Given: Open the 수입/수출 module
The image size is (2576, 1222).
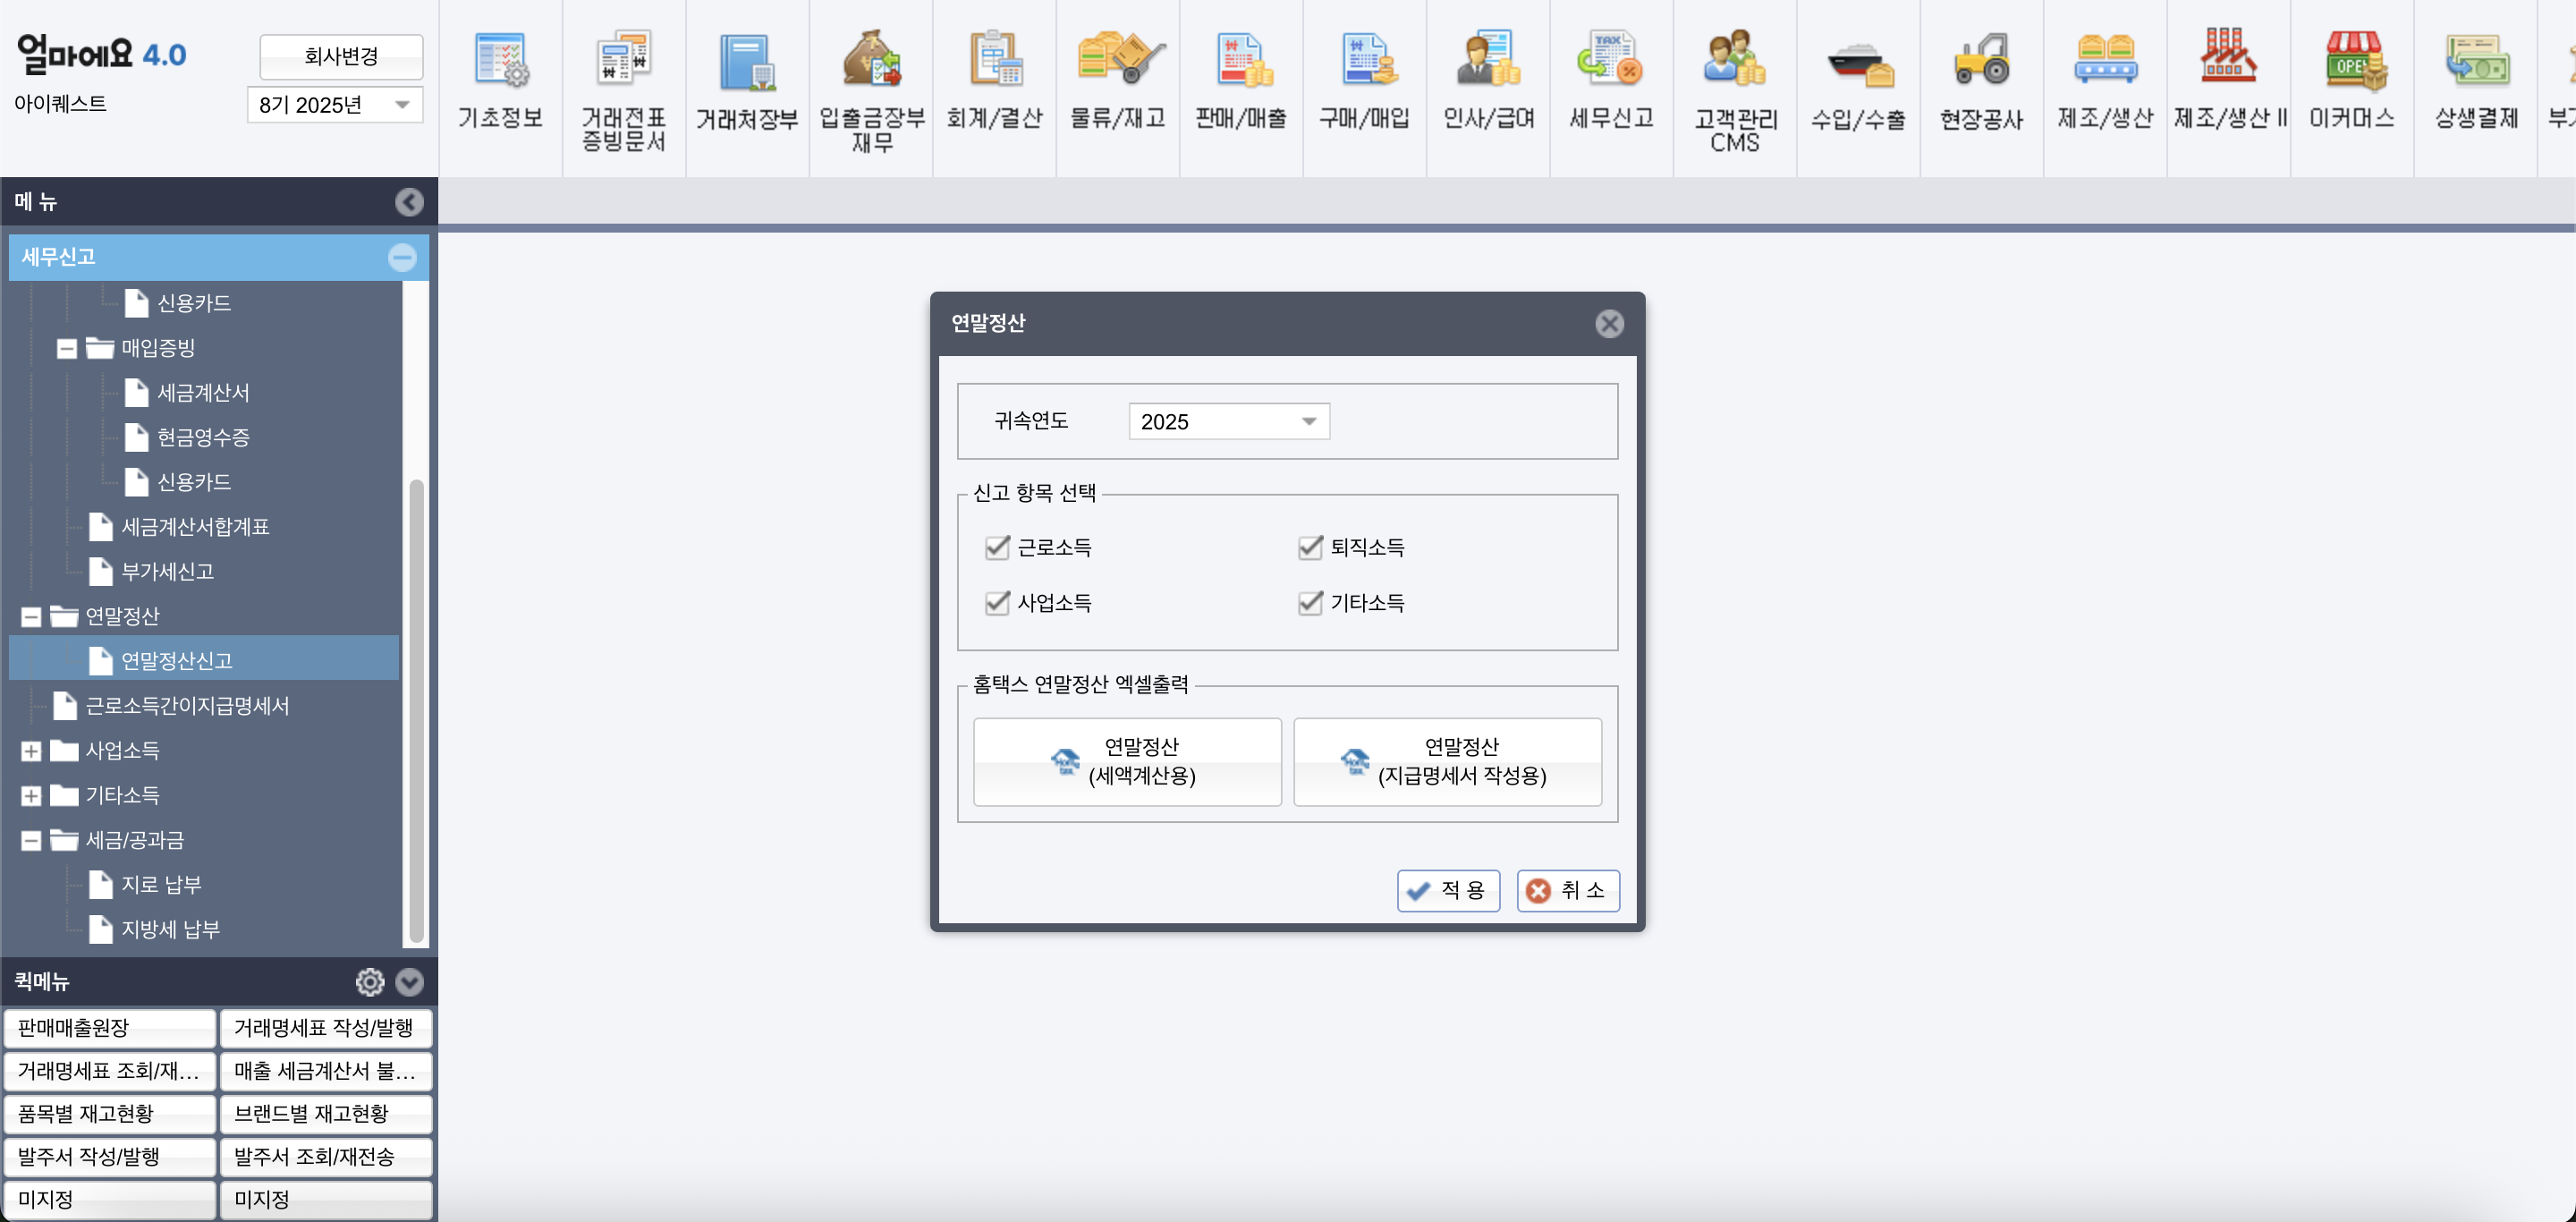Looking at the screenshot, I should click(x=1858, y=85).
